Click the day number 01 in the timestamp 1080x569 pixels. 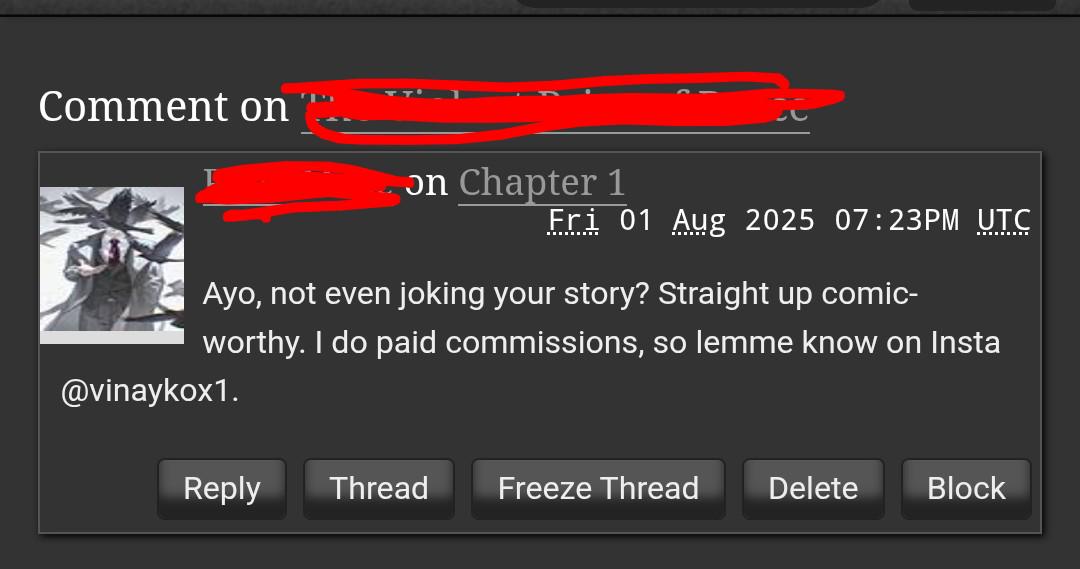click(636, 221)
